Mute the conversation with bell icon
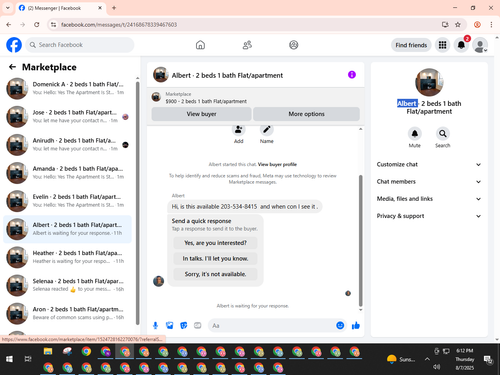The width and height of the screenshot is (500, 375). coord(415,134)
